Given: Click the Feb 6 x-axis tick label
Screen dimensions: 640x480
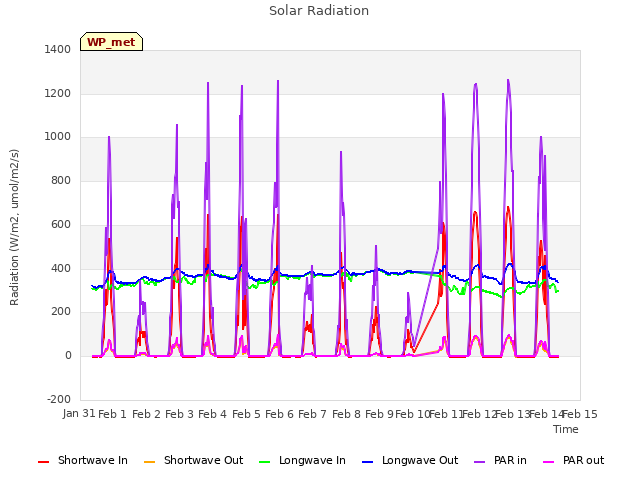Looking at the screenshot, I should pos(280,414).
